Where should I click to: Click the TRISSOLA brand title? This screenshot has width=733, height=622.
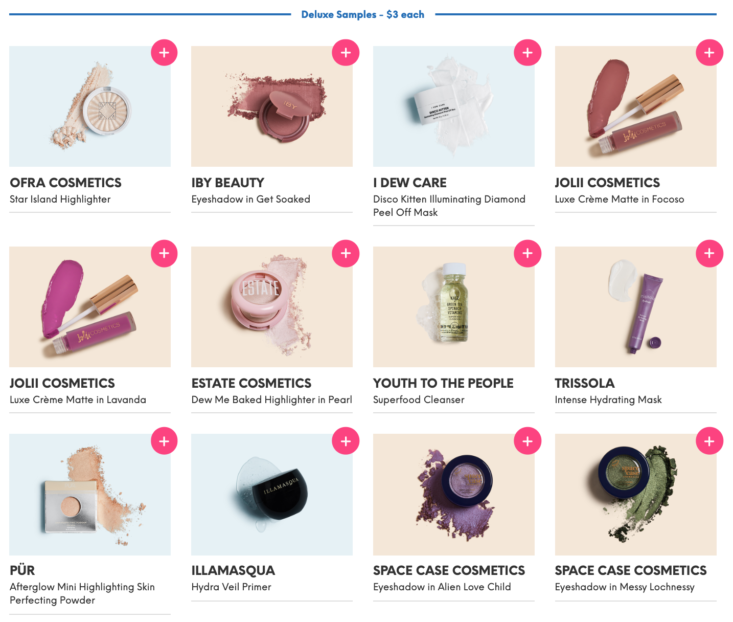click(x=584, y=383)
